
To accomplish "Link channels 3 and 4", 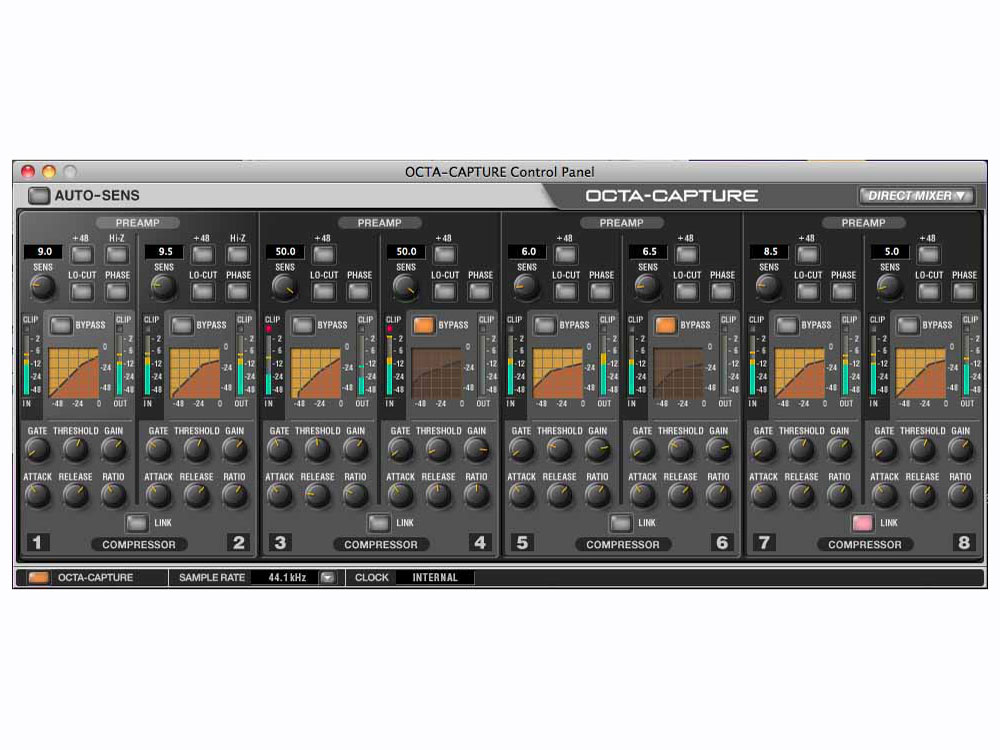I will click(x=378, y=523).
